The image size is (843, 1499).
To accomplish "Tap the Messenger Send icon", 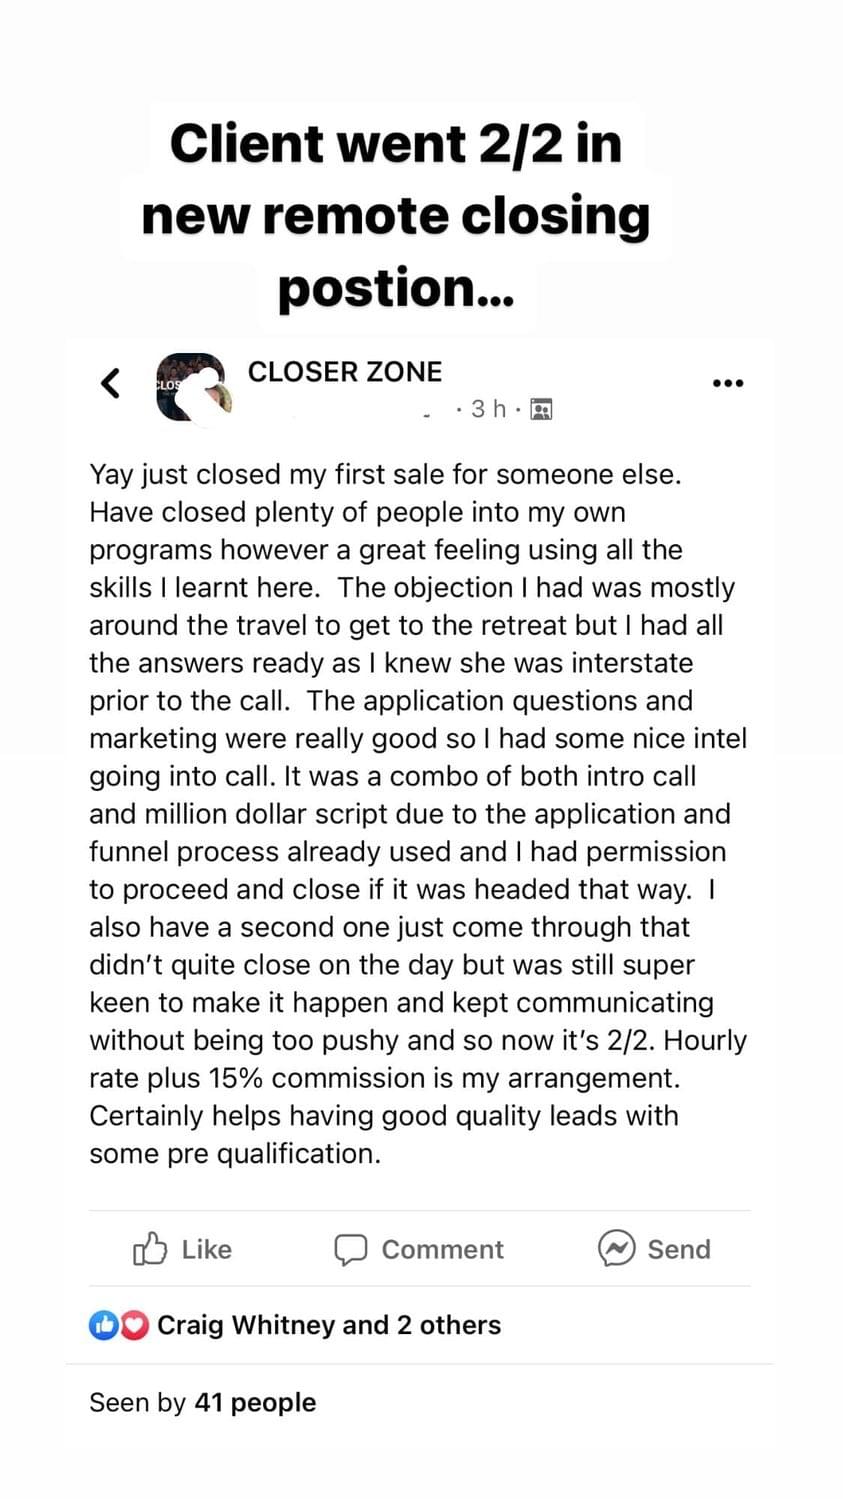I will tap(616, 1248).
